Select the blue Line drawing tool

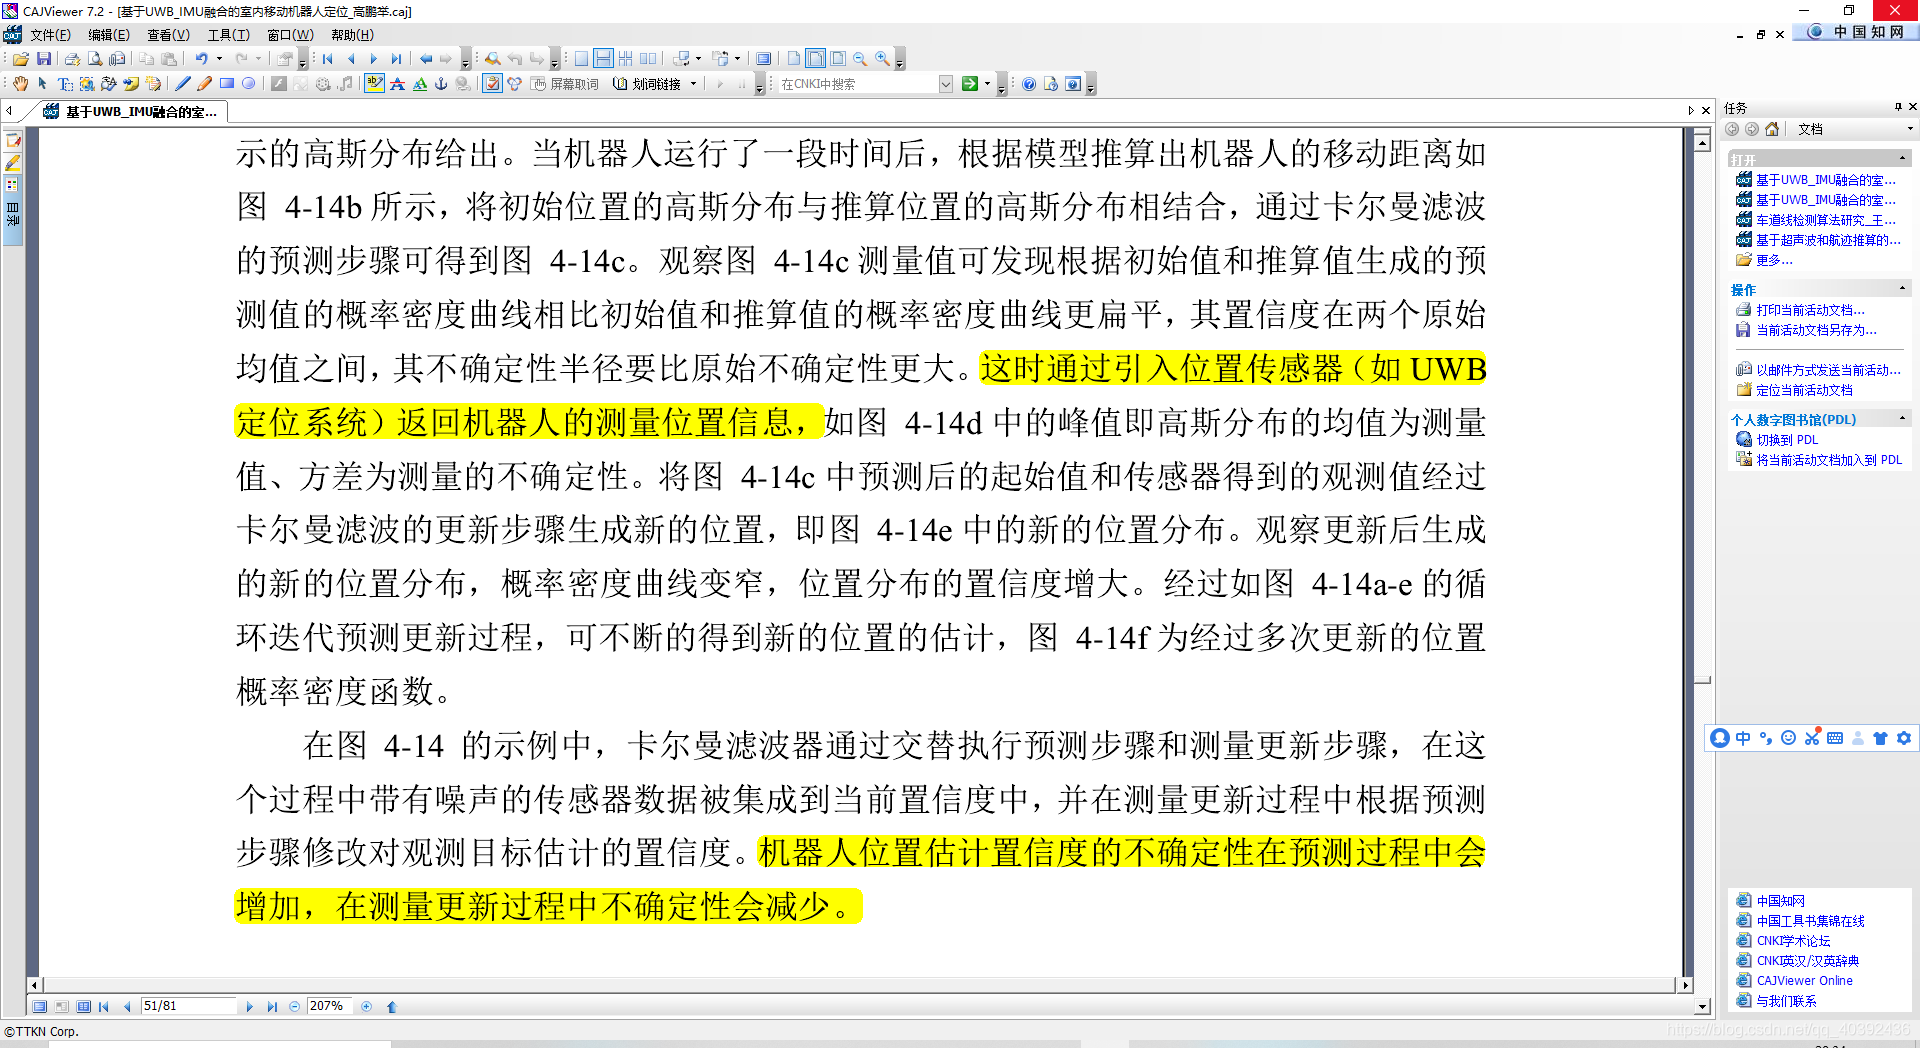coord(183,84)
